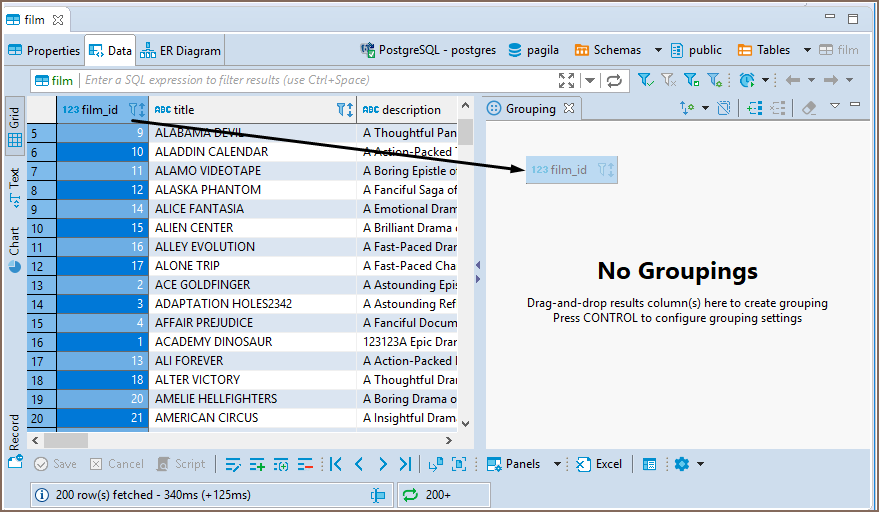This screenshot has height=512, width=879.
Task: Click the Add row icon in bottom toolbar
Action: (x=257, y=464)
